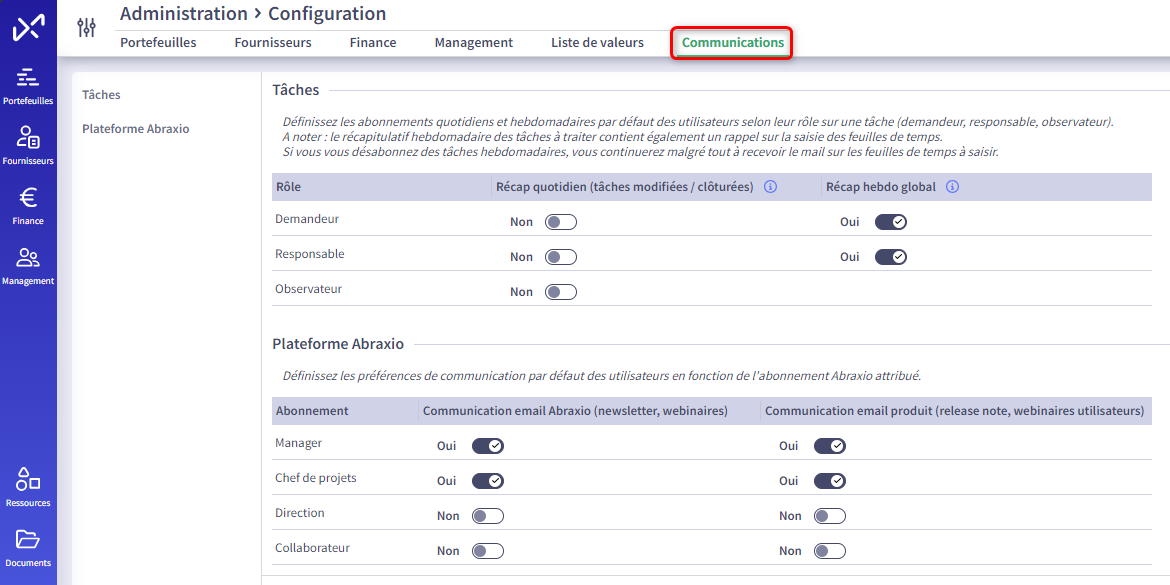
Task: Enable Direction product email communication toggle
Action: tap(830, 516)
